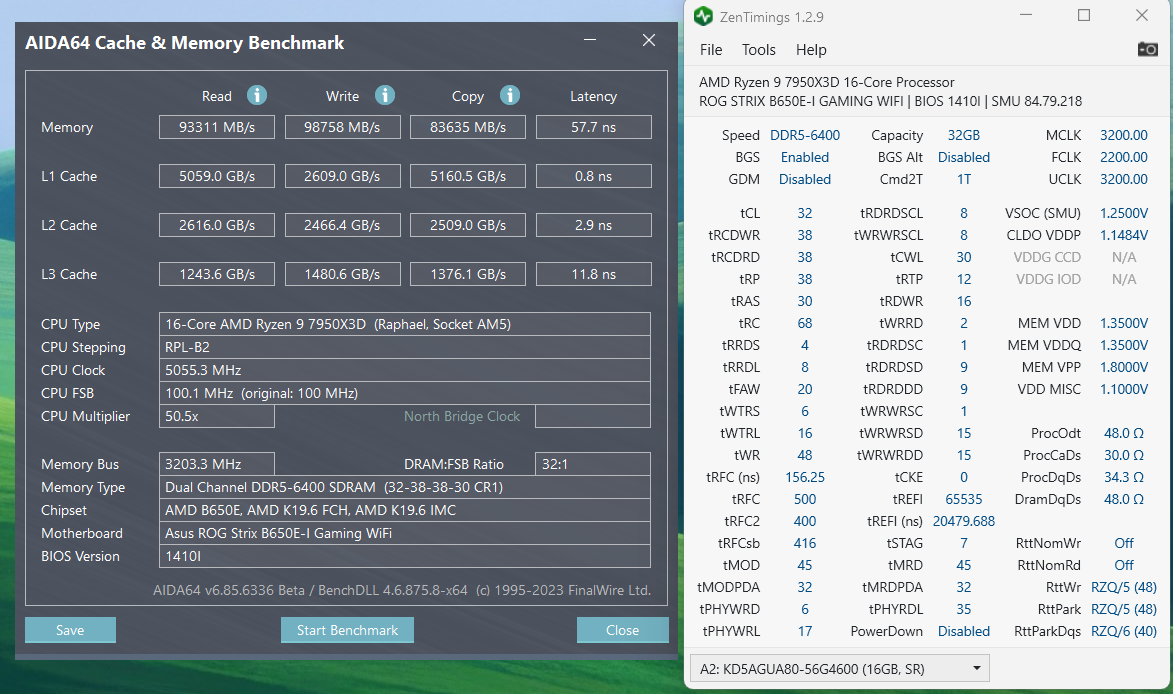Click the tREFI value 65535
Screen dimensions: 1173x694
(x=964, y=499)
